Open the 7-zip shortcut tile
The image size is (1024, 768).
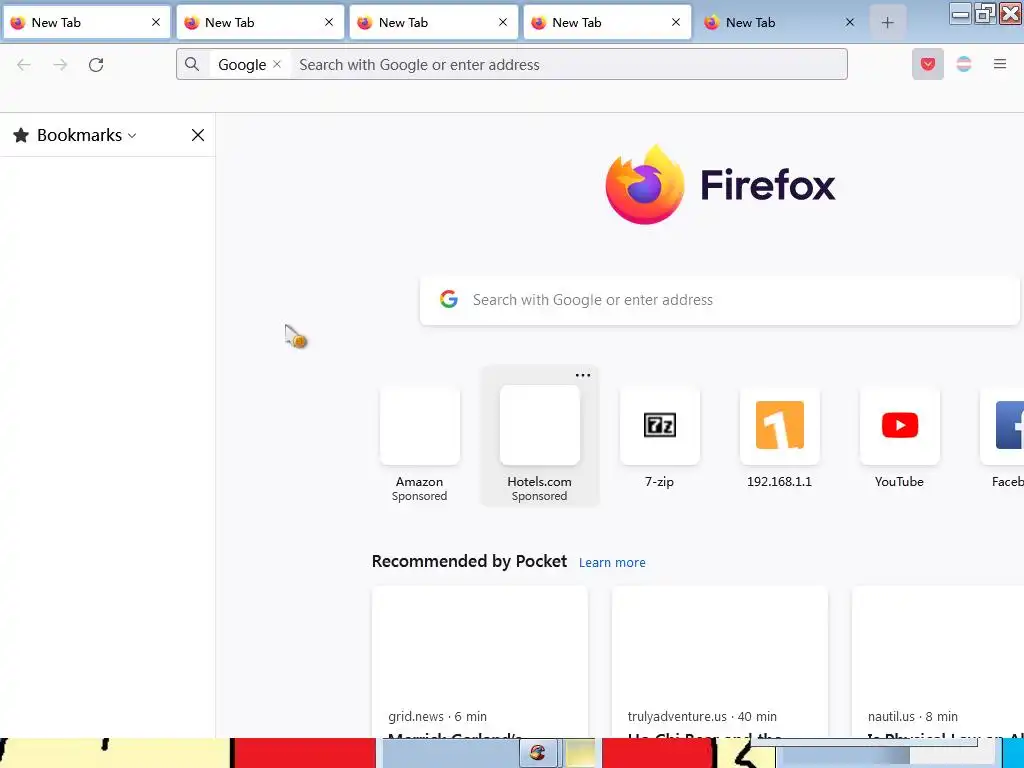coord(660,438)
